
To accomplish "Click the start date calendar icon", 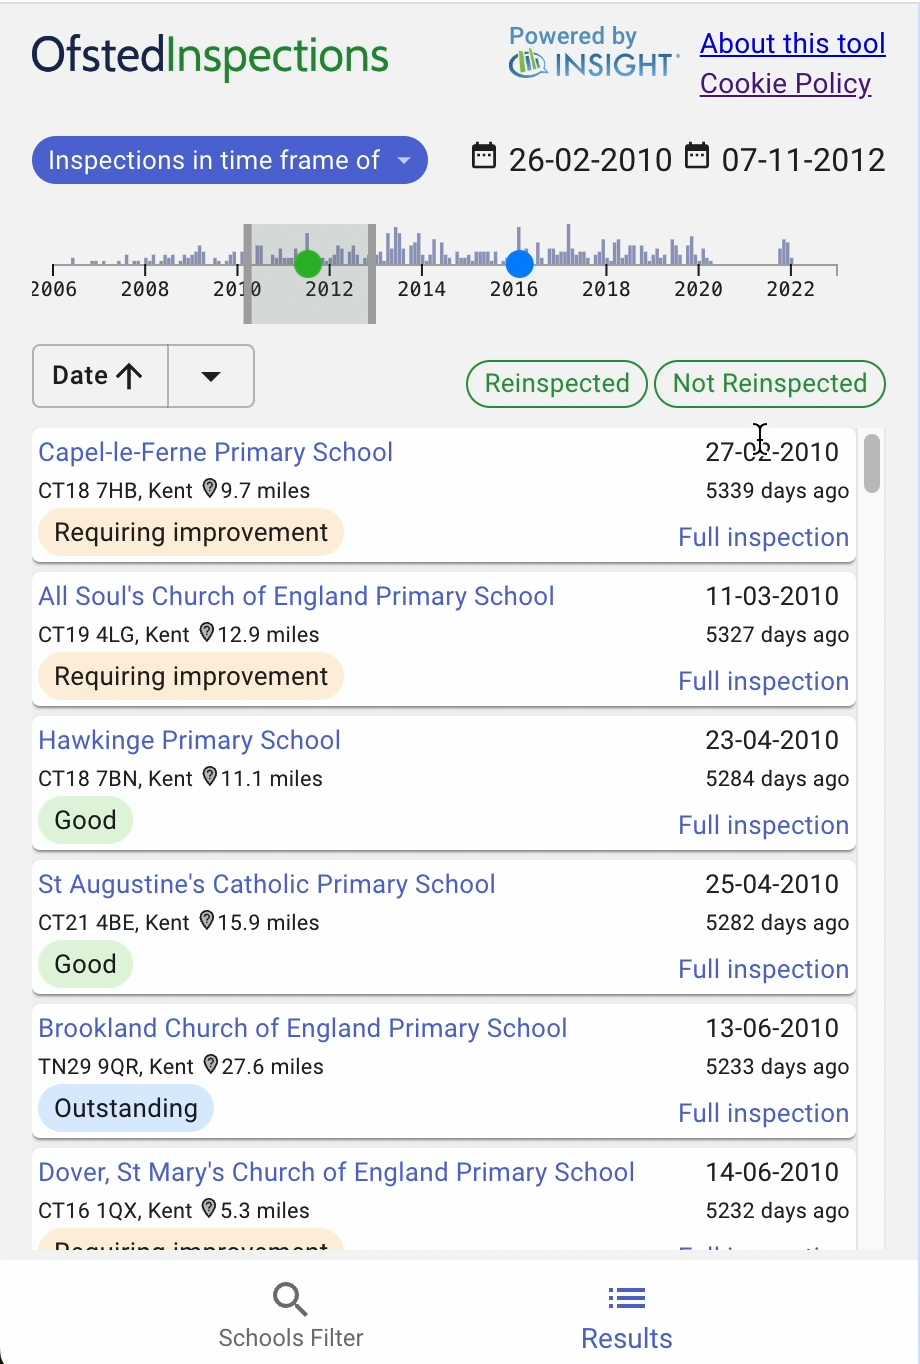I will (x=484, y=157).
